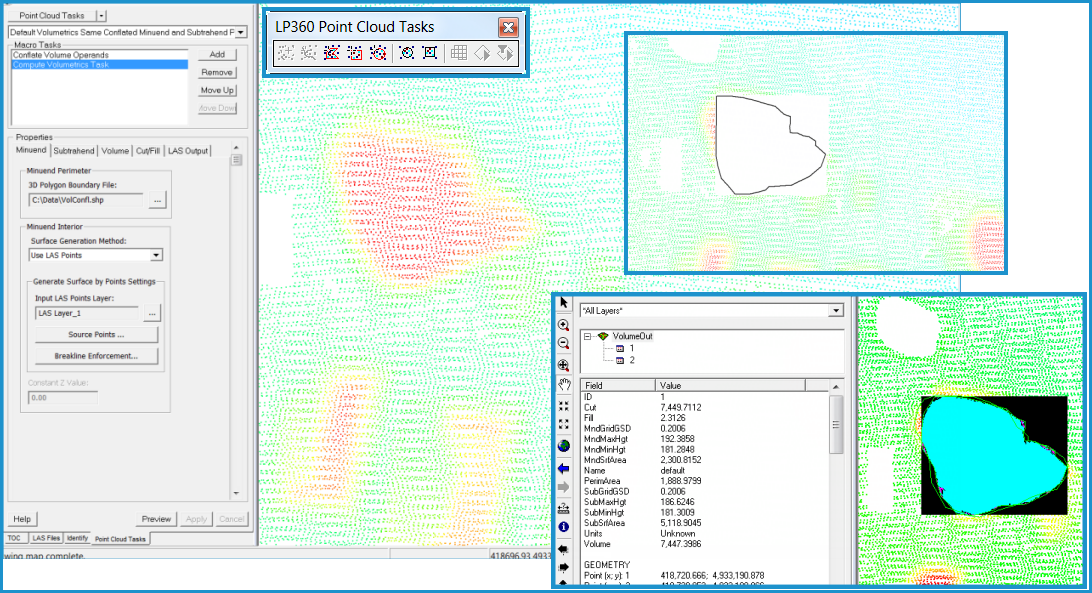Select the arrow pointer tool
The height and width of the screenshot is (593, 1092).
coord(564,302)
